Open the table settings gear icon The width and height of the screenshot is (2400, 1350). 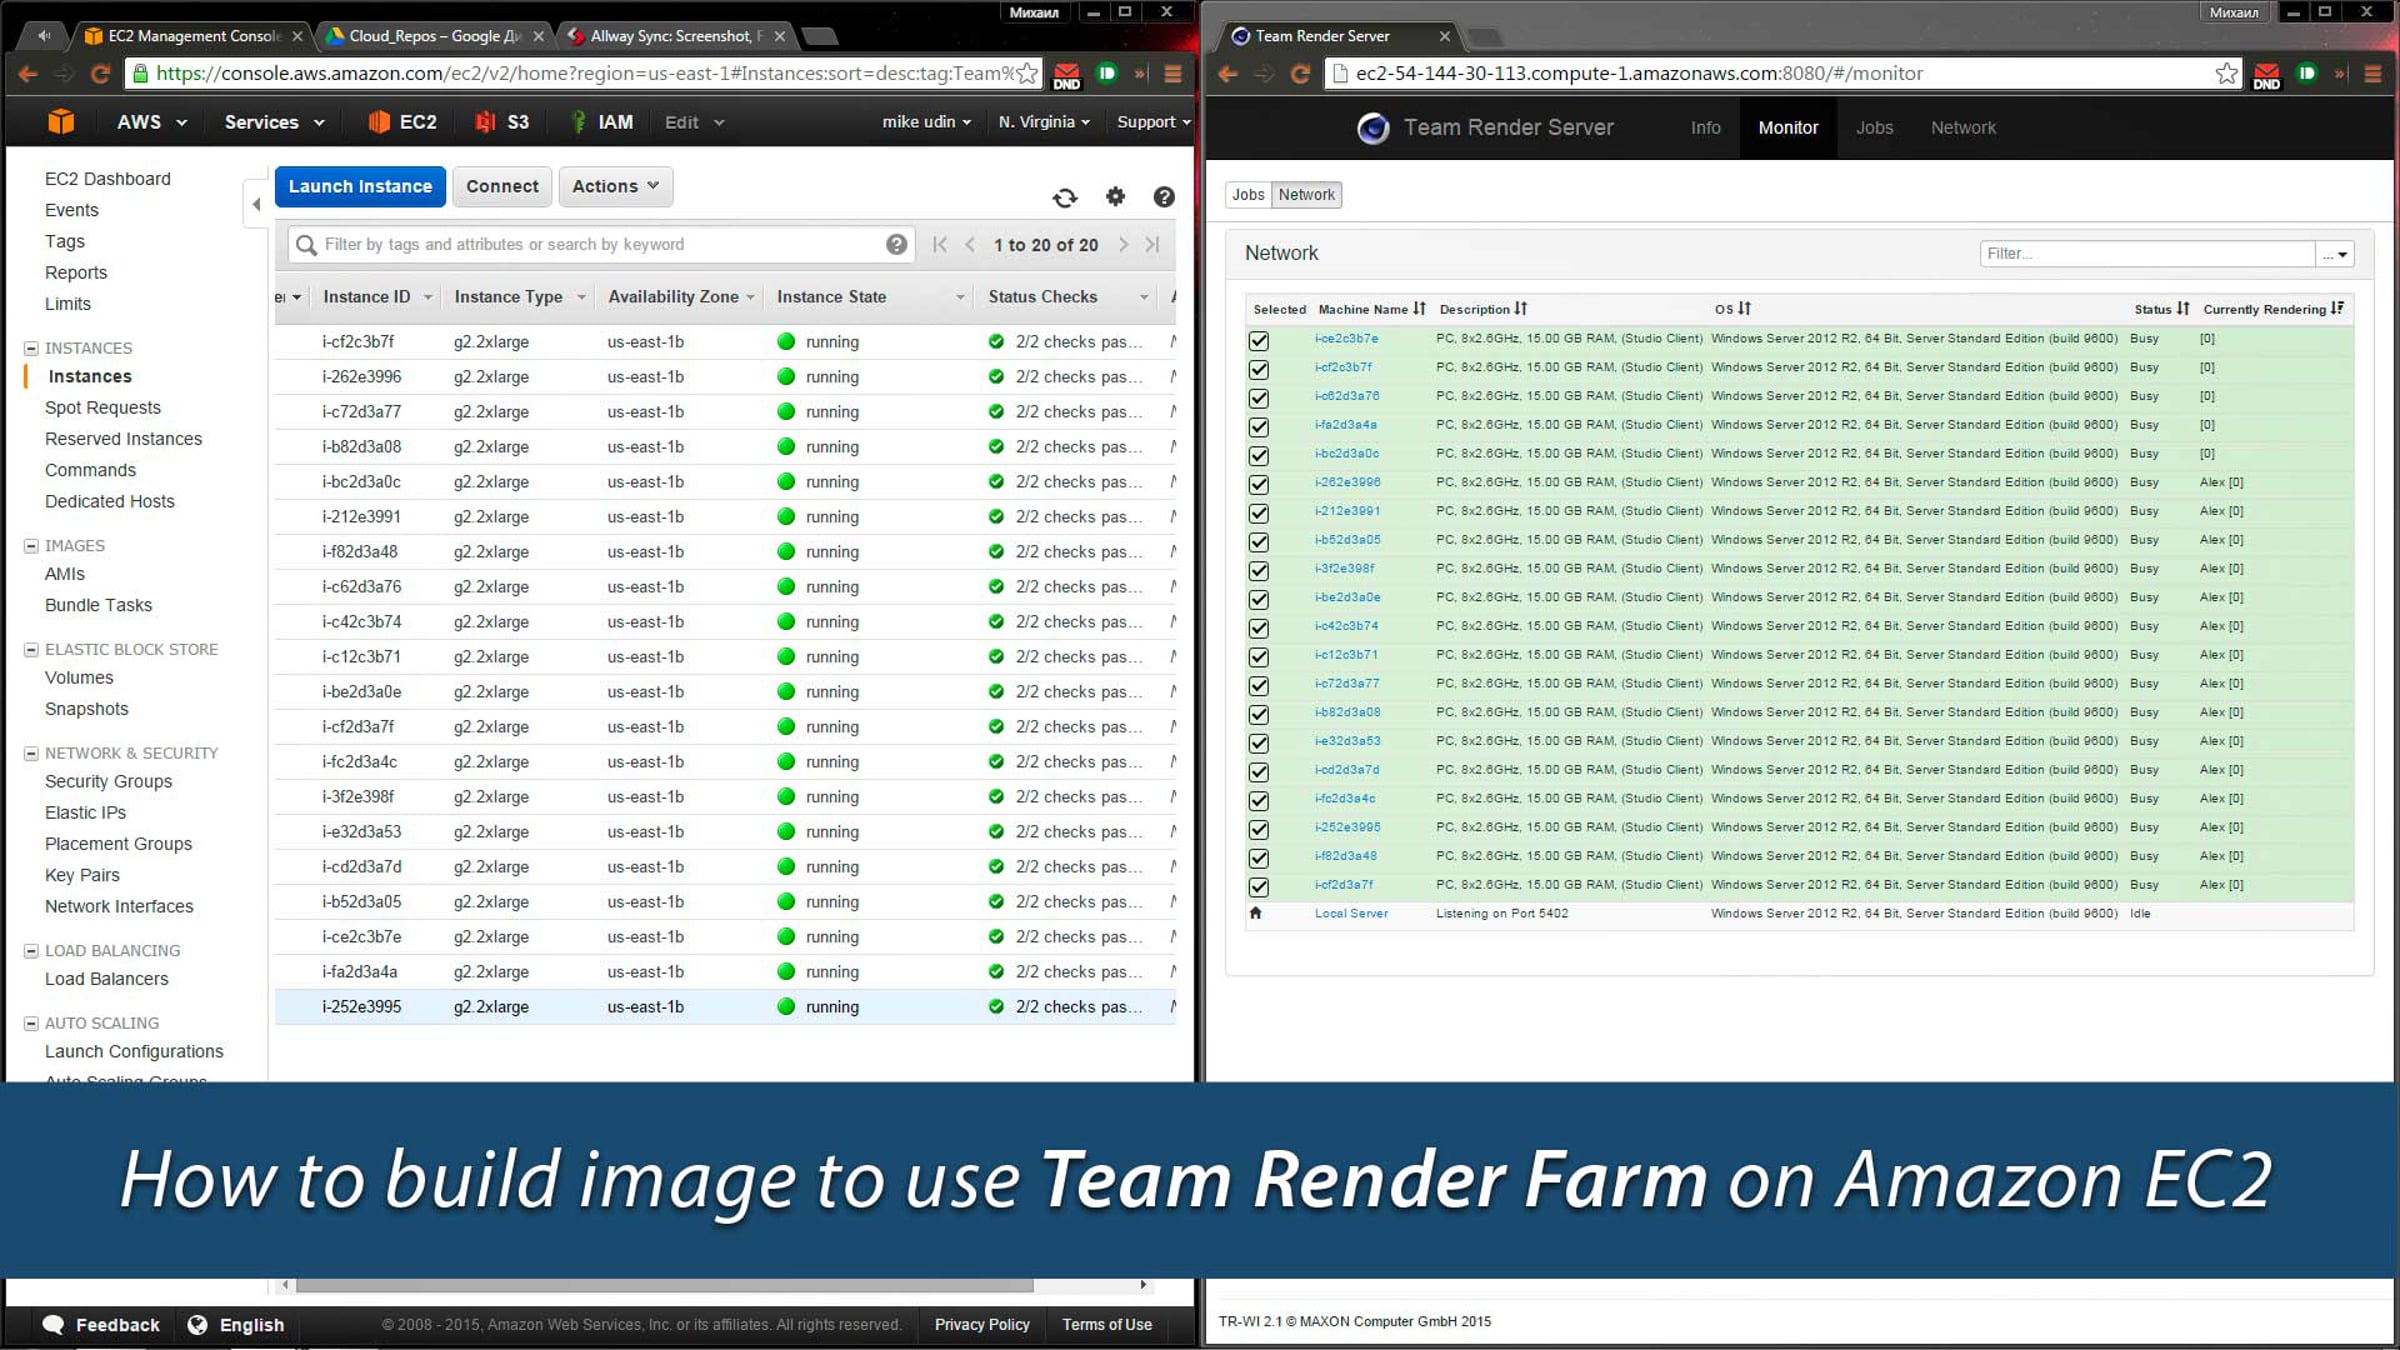(1115, 196)
